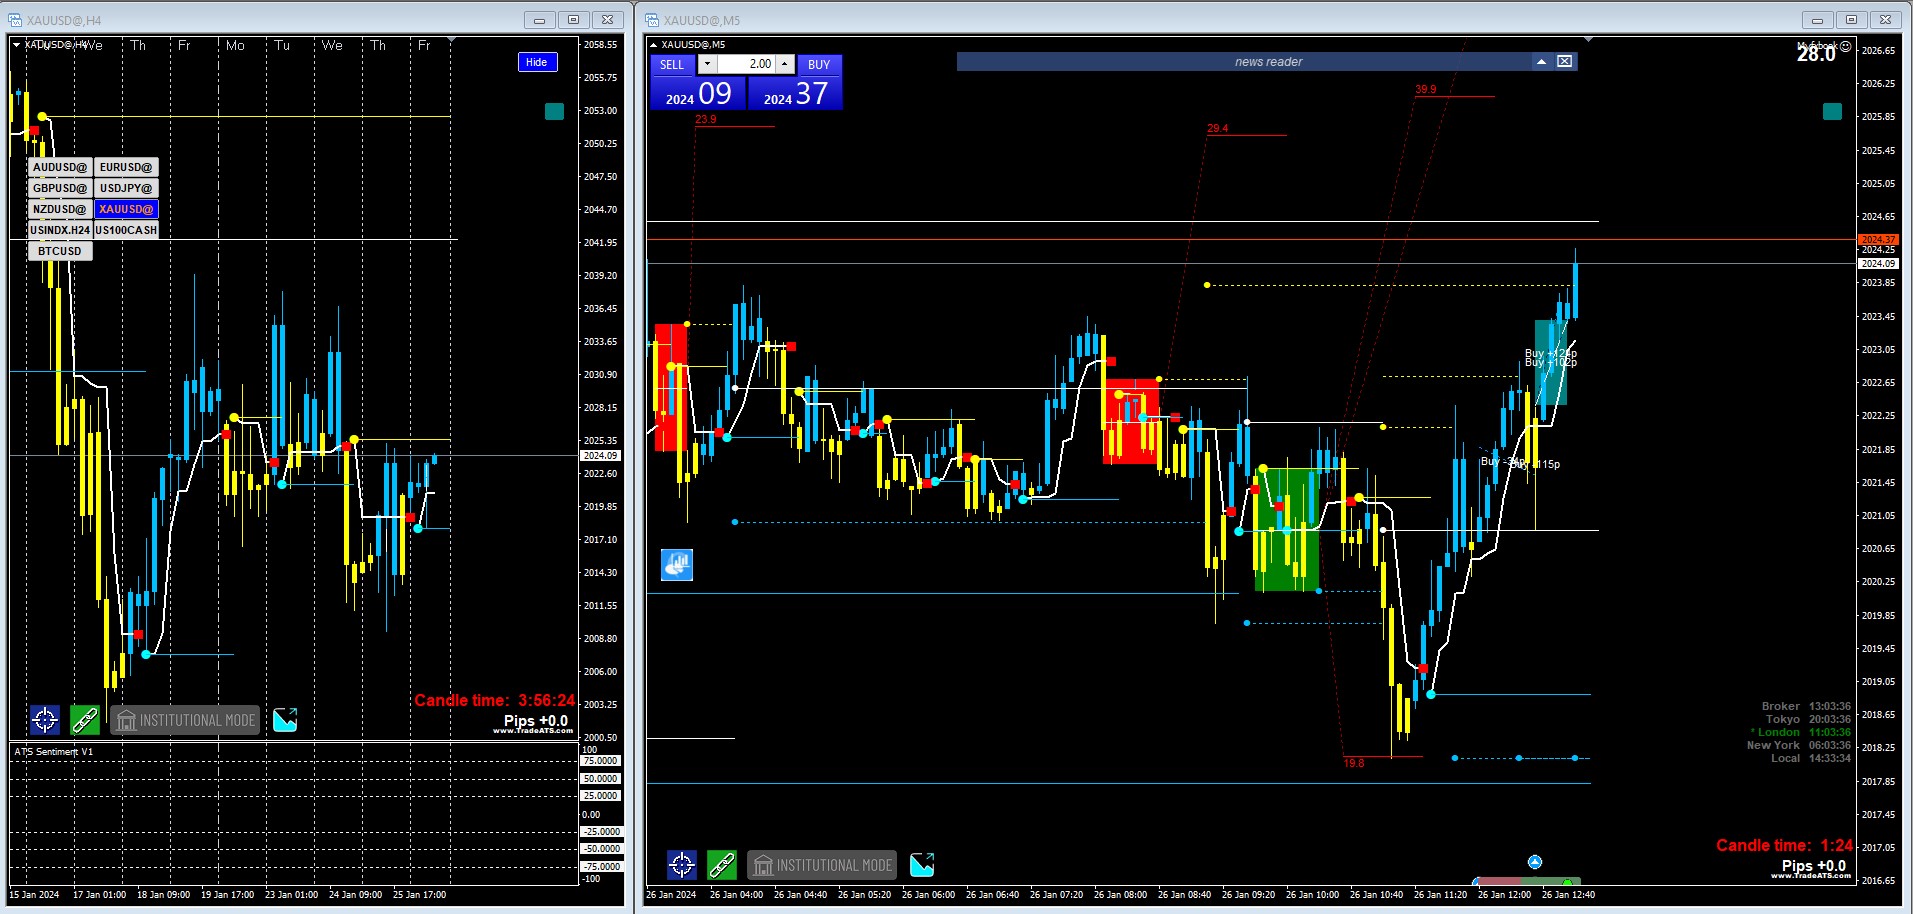Collapse the M5 one-click trading panel arrow
The height and width of the screenshot is (914, 1913).
pyautogui.click(x=653, y=44)
